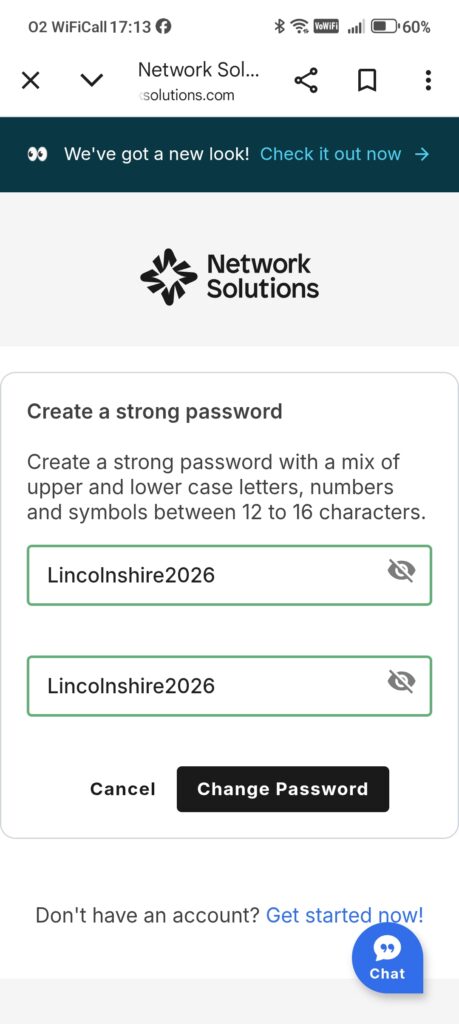
Task: Tap the Wi-Fi status icon
Action: 300,27
